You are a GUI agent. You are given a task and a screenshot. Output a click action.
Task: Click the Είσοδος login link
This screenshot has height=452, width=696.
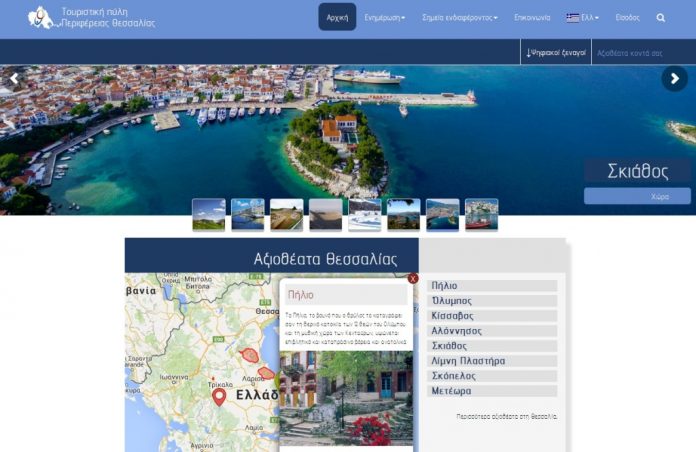(x=627, y=18)
